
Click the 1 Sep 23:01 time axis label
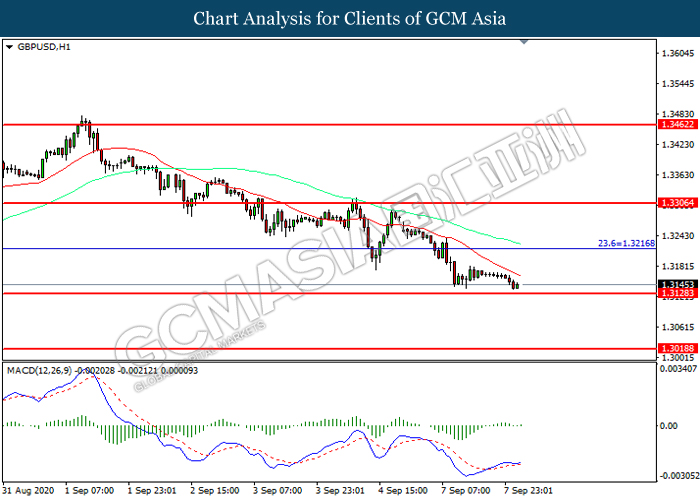pos(152,491)
